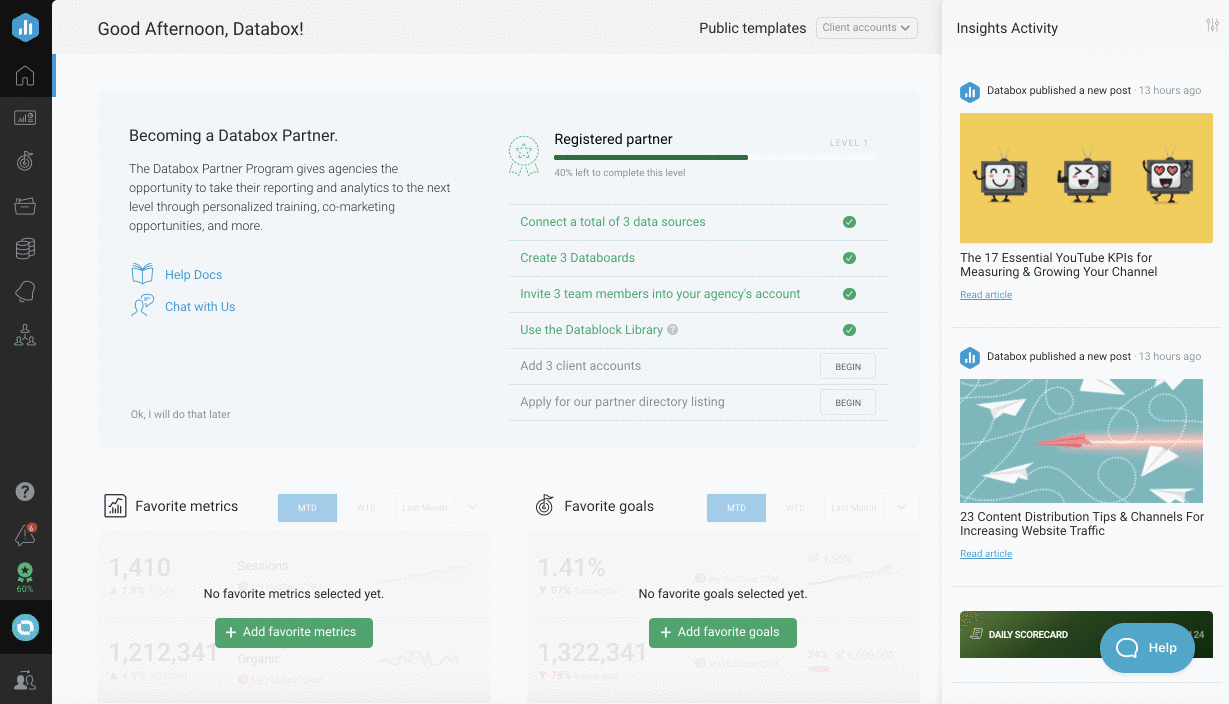Click Datablock Library question mark icon
Image resolution: width=1229 pixels, height=704 pixels.
tap(673, 330)
